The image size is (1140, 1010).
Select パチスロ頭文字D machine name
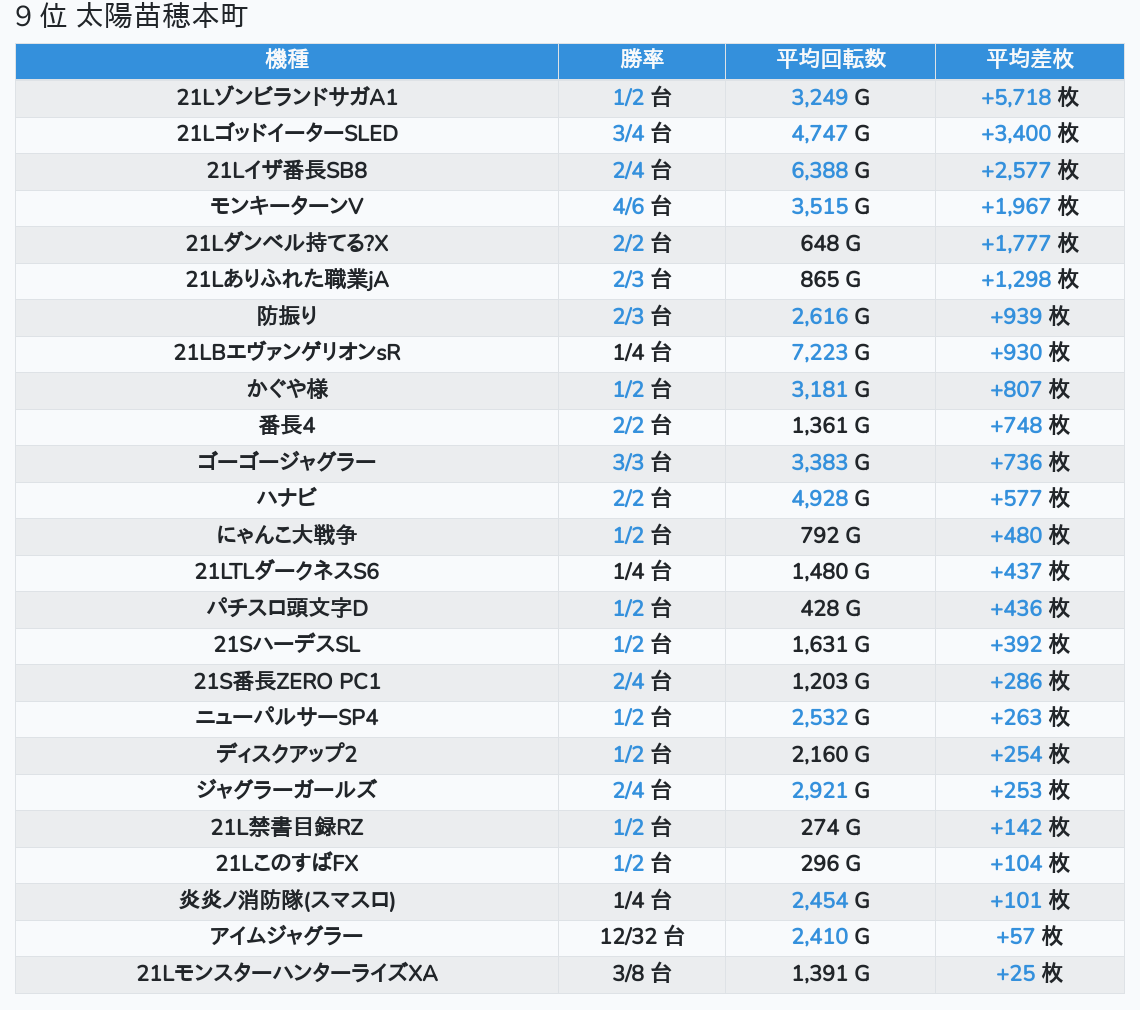pyautogui.click(x=286, y=608)
